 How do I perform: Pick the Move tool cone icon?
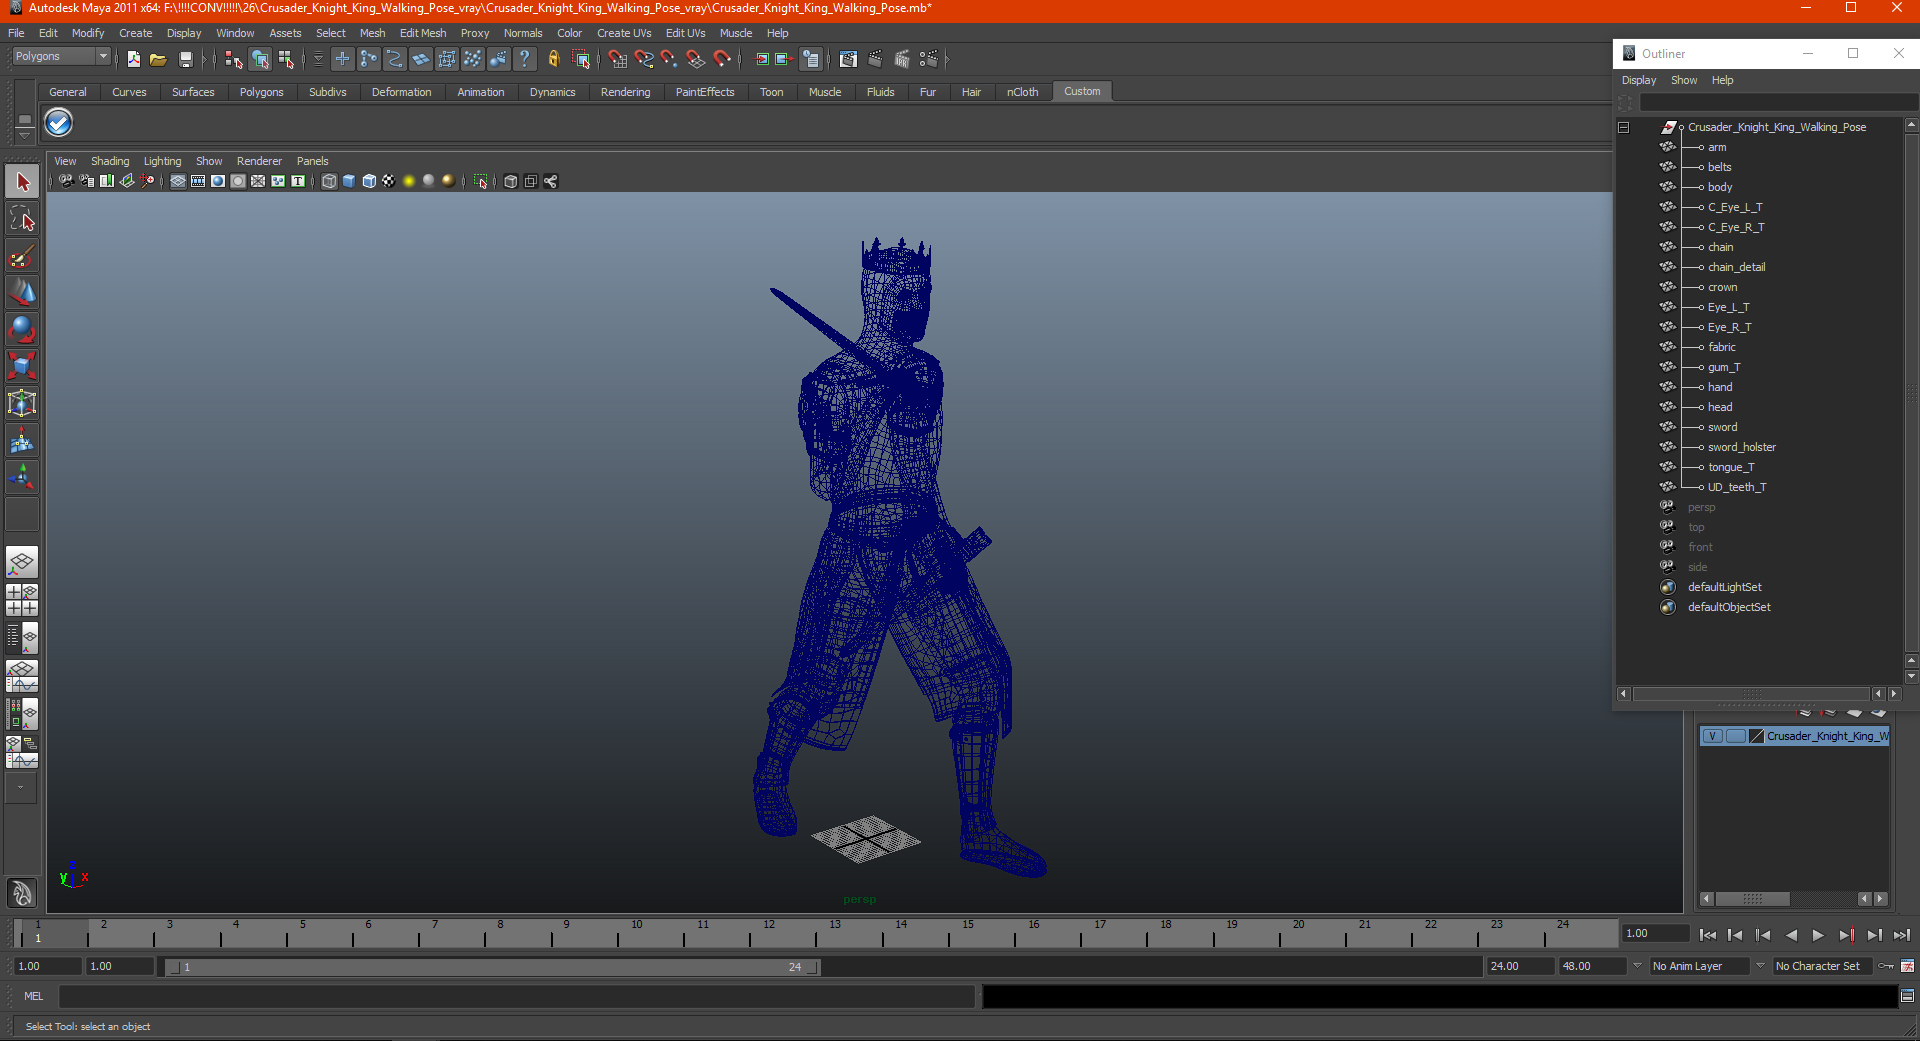click(22, 292)
